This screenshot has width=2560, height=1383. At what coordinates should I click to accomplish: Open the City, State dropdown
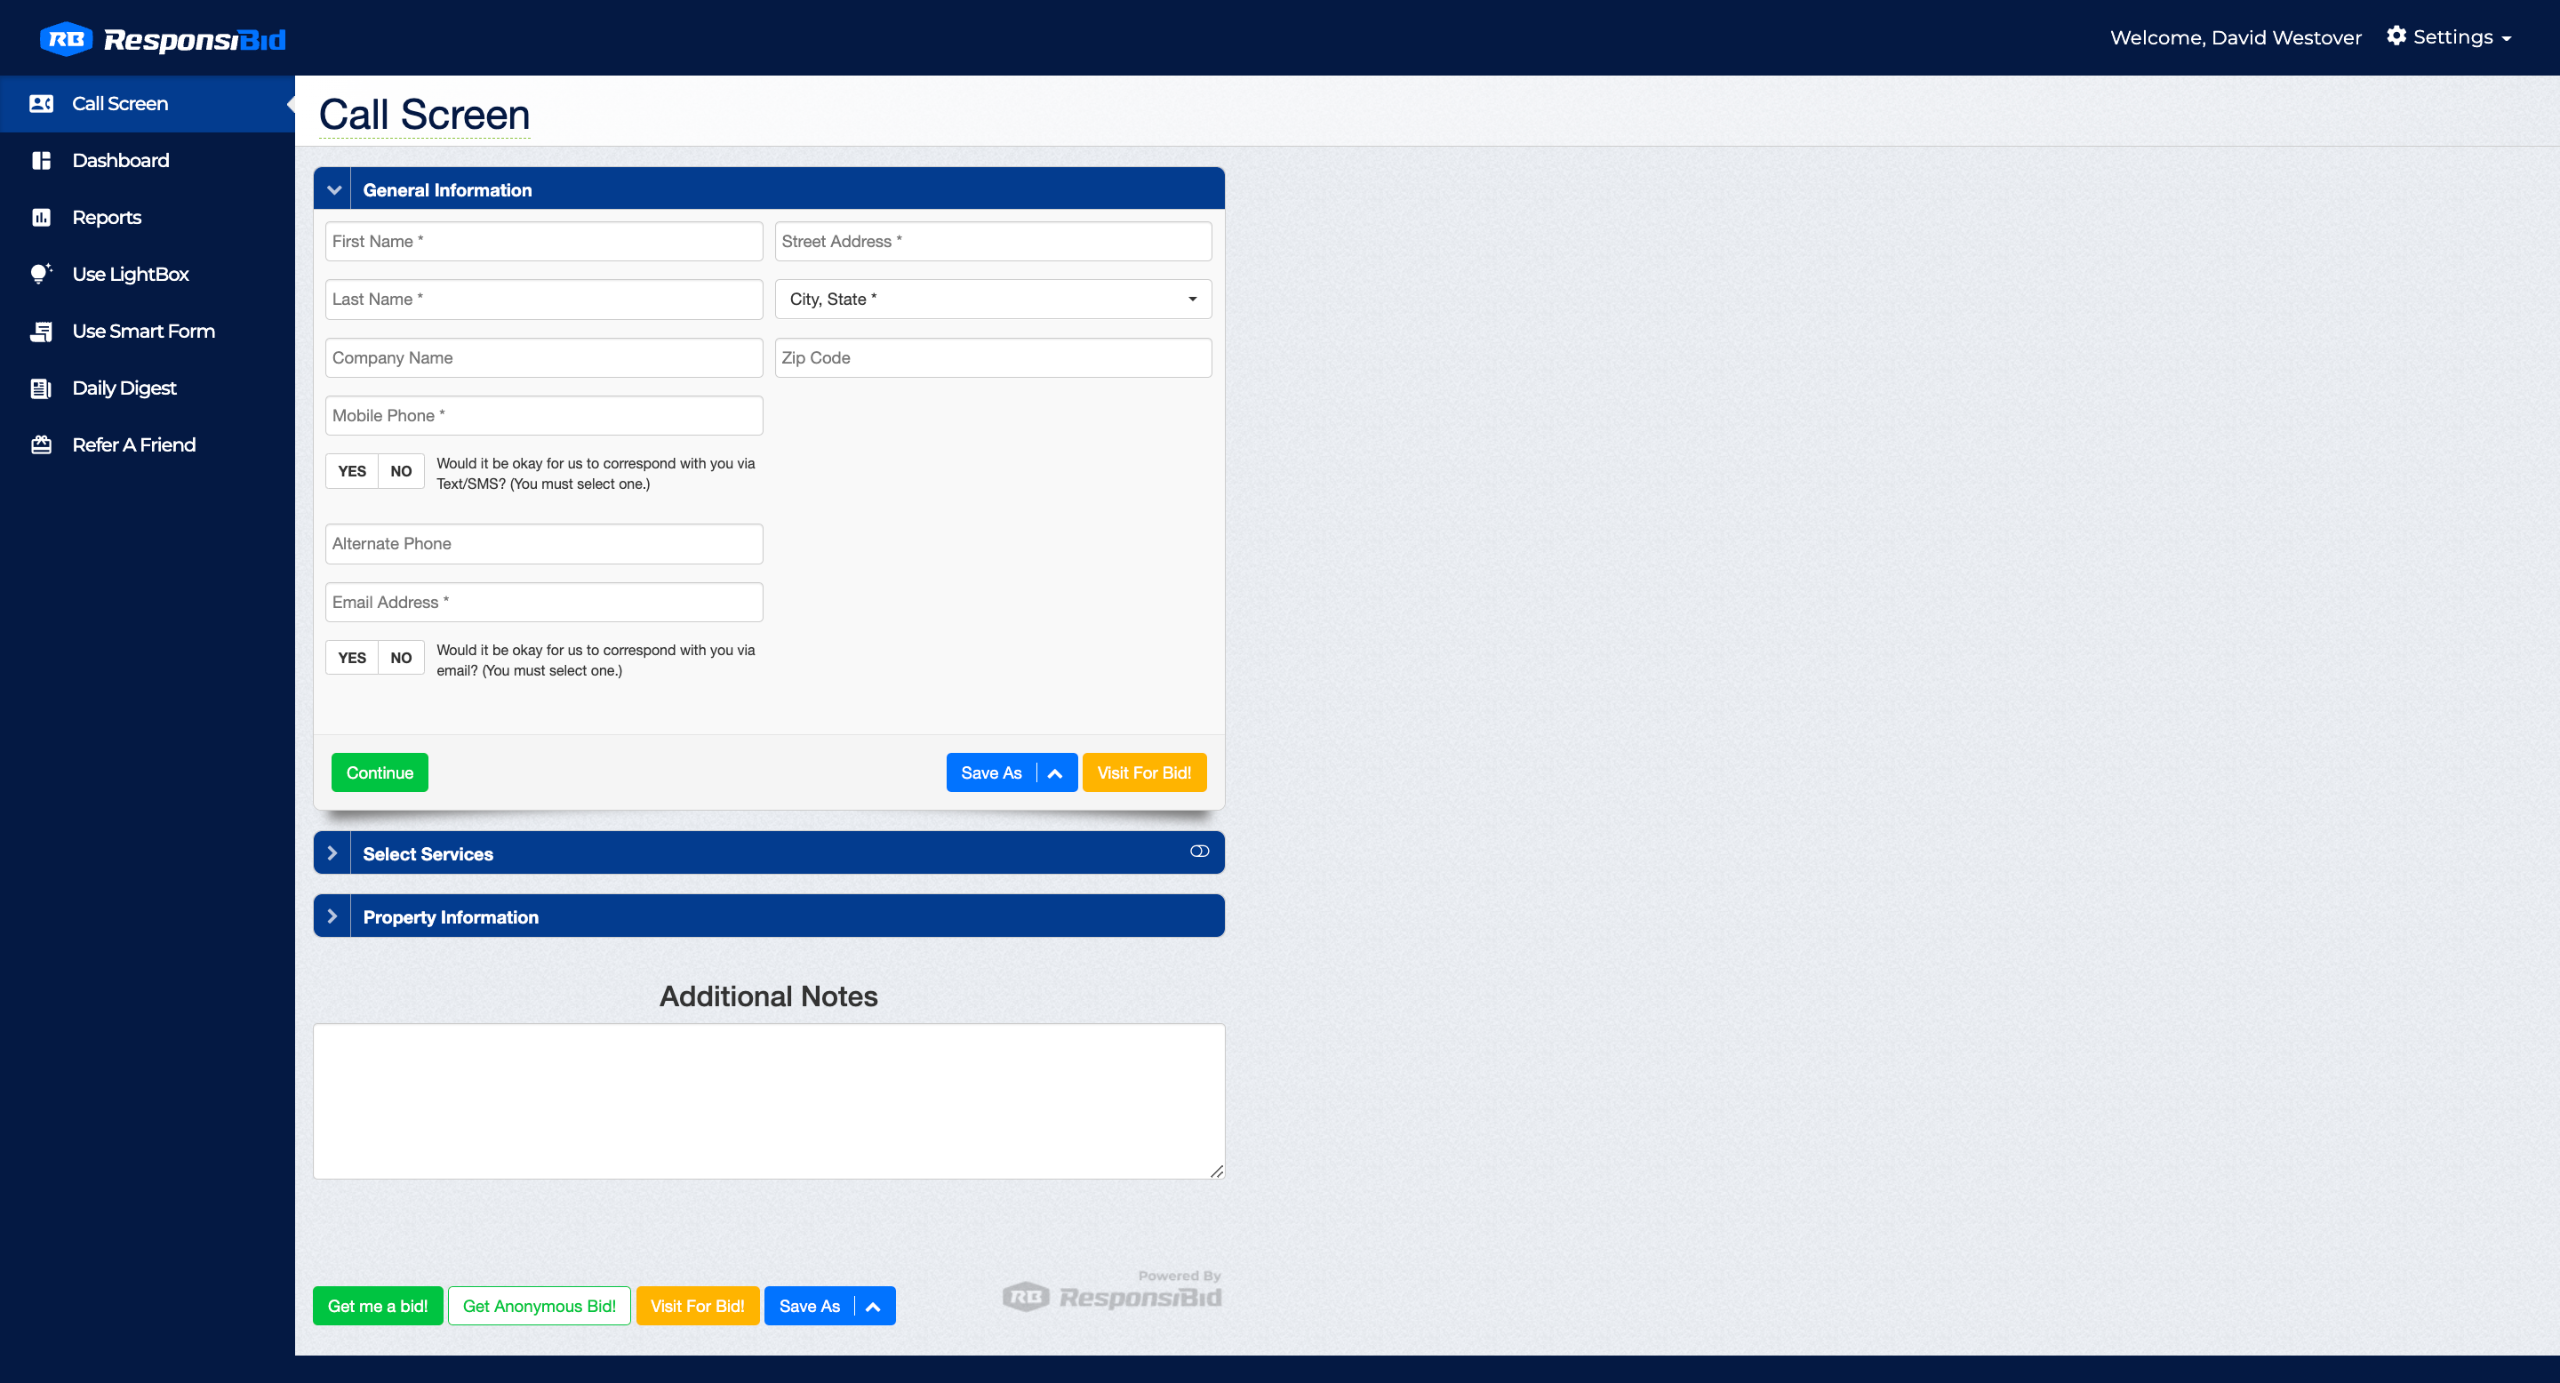992,299
